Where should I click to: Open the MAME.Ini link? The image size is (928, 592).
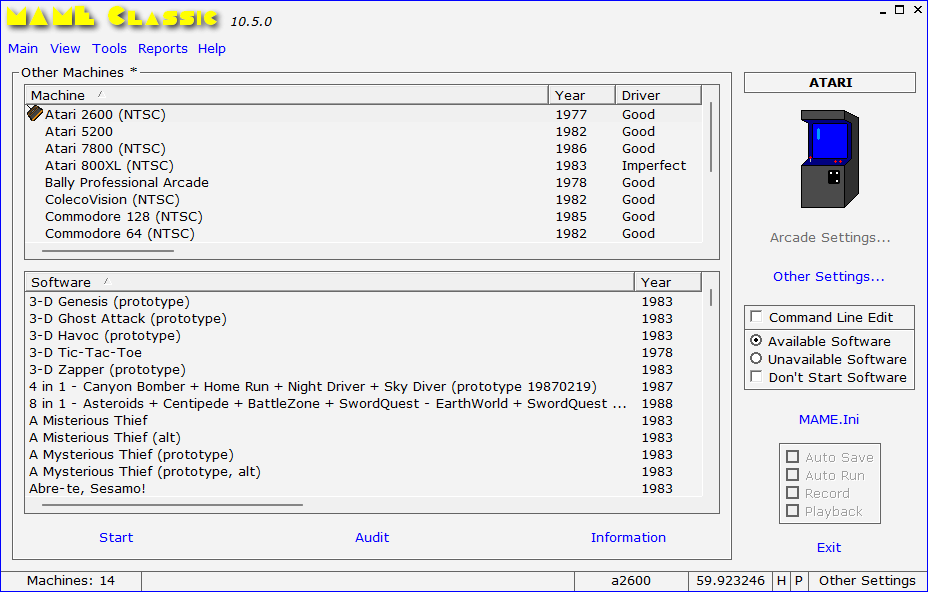pyautogui.click(x=828, y=419)
